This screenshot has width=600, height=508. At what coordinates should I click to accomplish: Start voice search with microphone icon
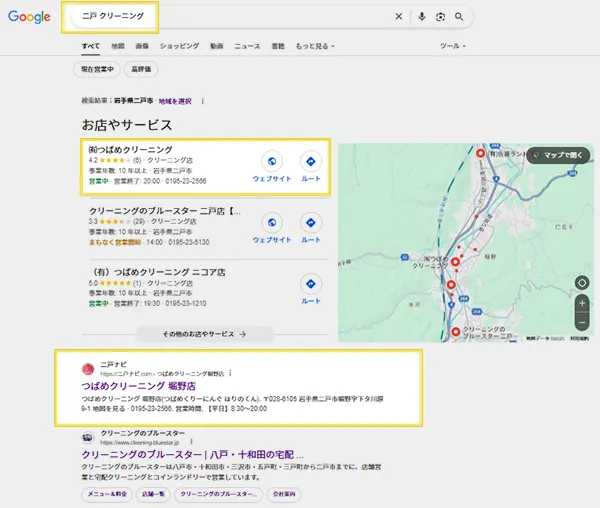coord(422,16)
